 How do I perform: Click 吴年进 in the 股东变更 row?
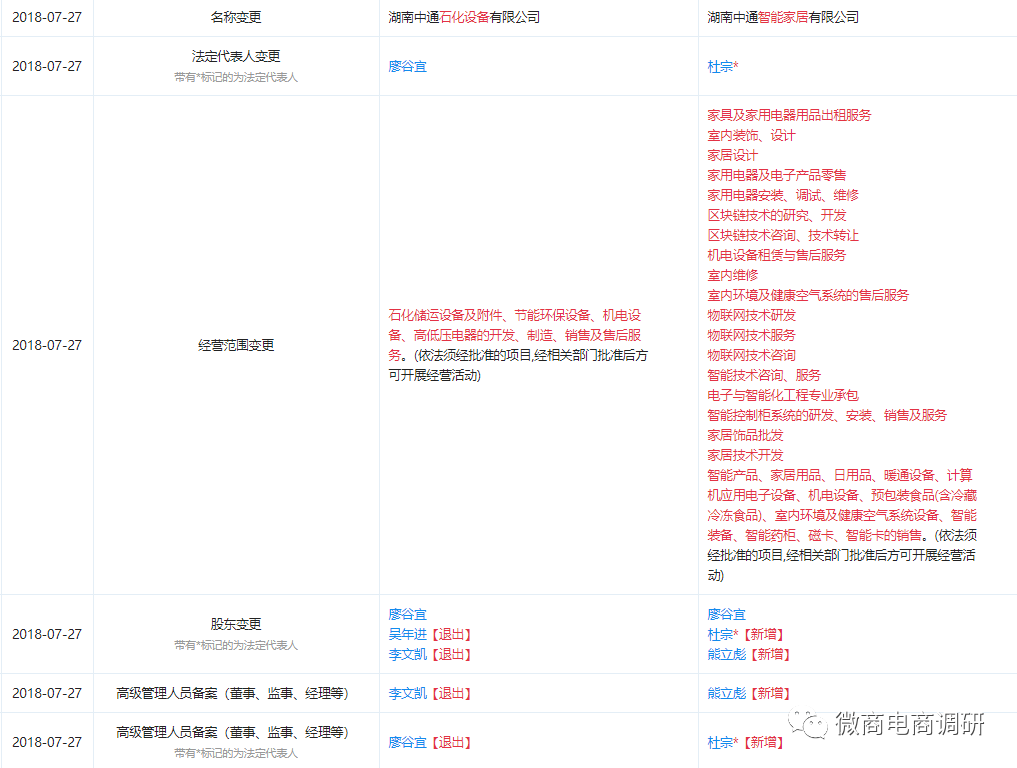[407, 634]
